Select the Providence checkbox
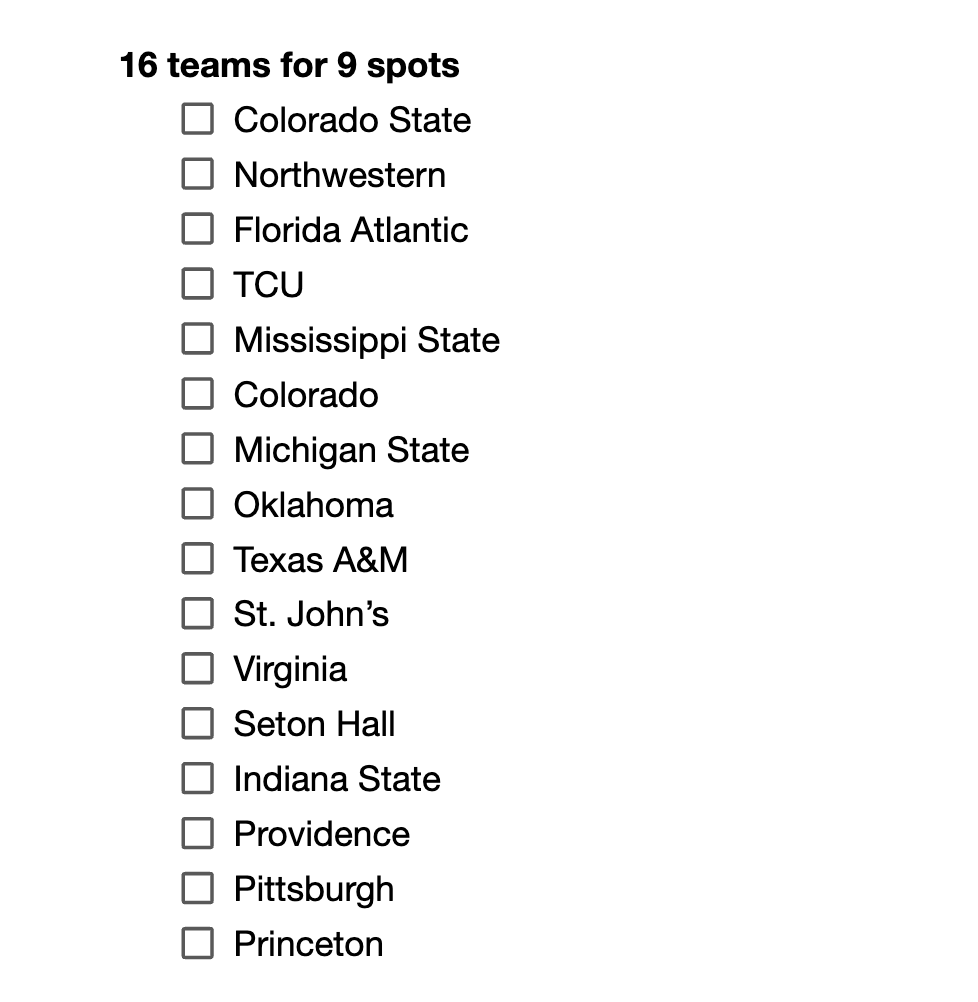The width and height of the screenshot is (978, 1002). tap(198, 834)
